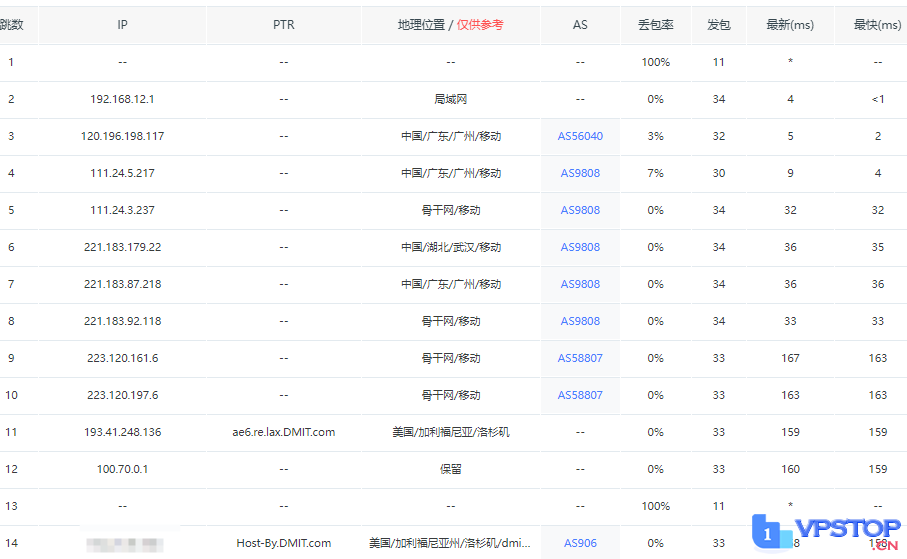
Task: Click AS9808 link for hop 221.183.179.22
Action: coord(580,247)
